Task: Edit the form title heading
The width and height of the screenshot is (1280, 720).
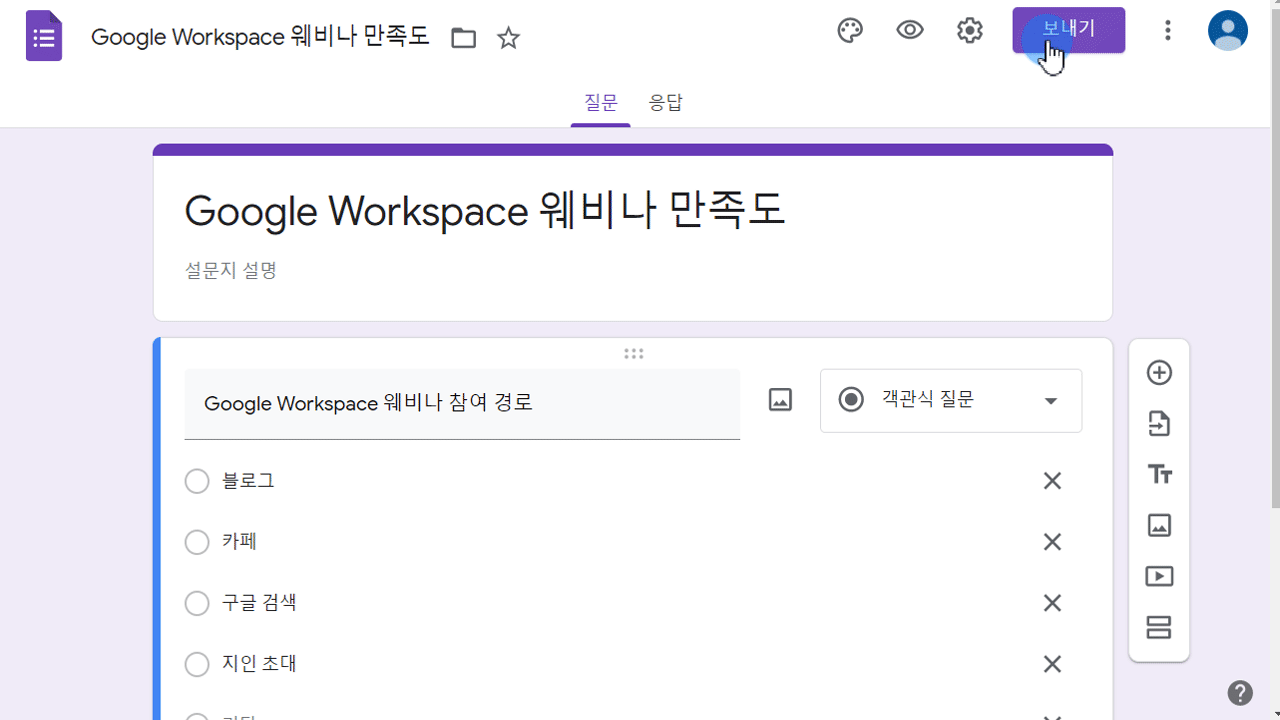Action: pos(486,211)
